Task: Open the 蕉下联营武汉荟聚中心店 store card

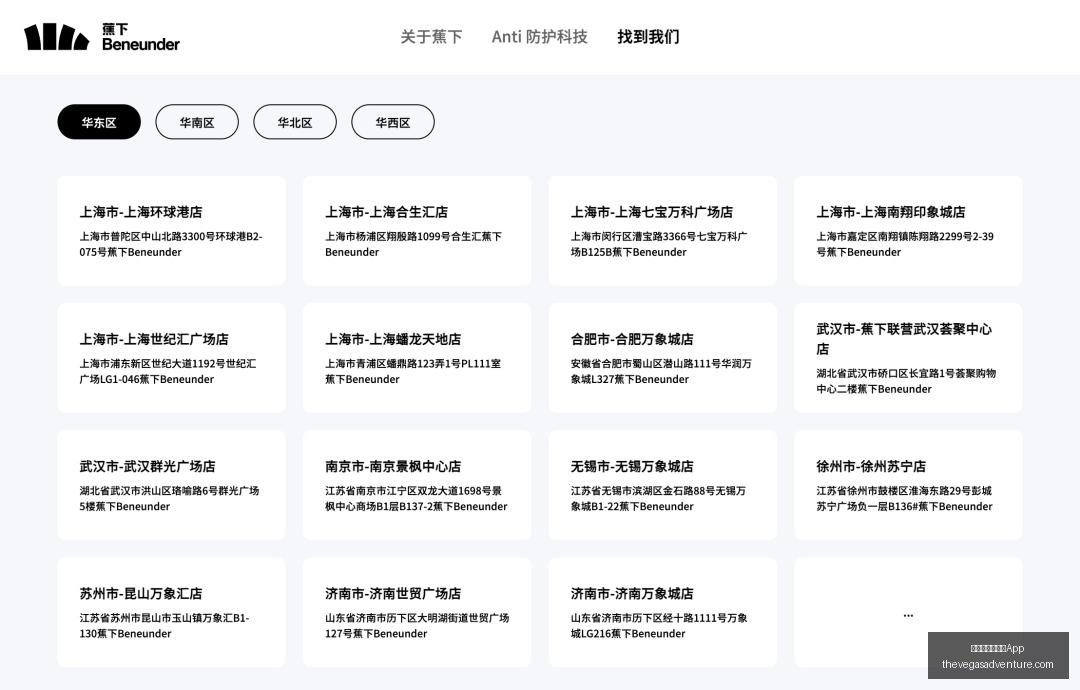Action: pos(908,358)
